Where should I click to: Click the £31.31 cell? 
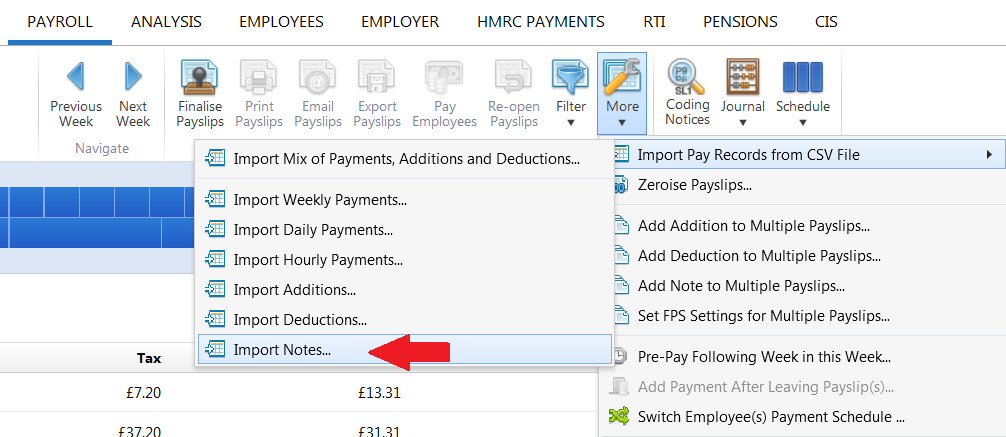coord(379,432)
